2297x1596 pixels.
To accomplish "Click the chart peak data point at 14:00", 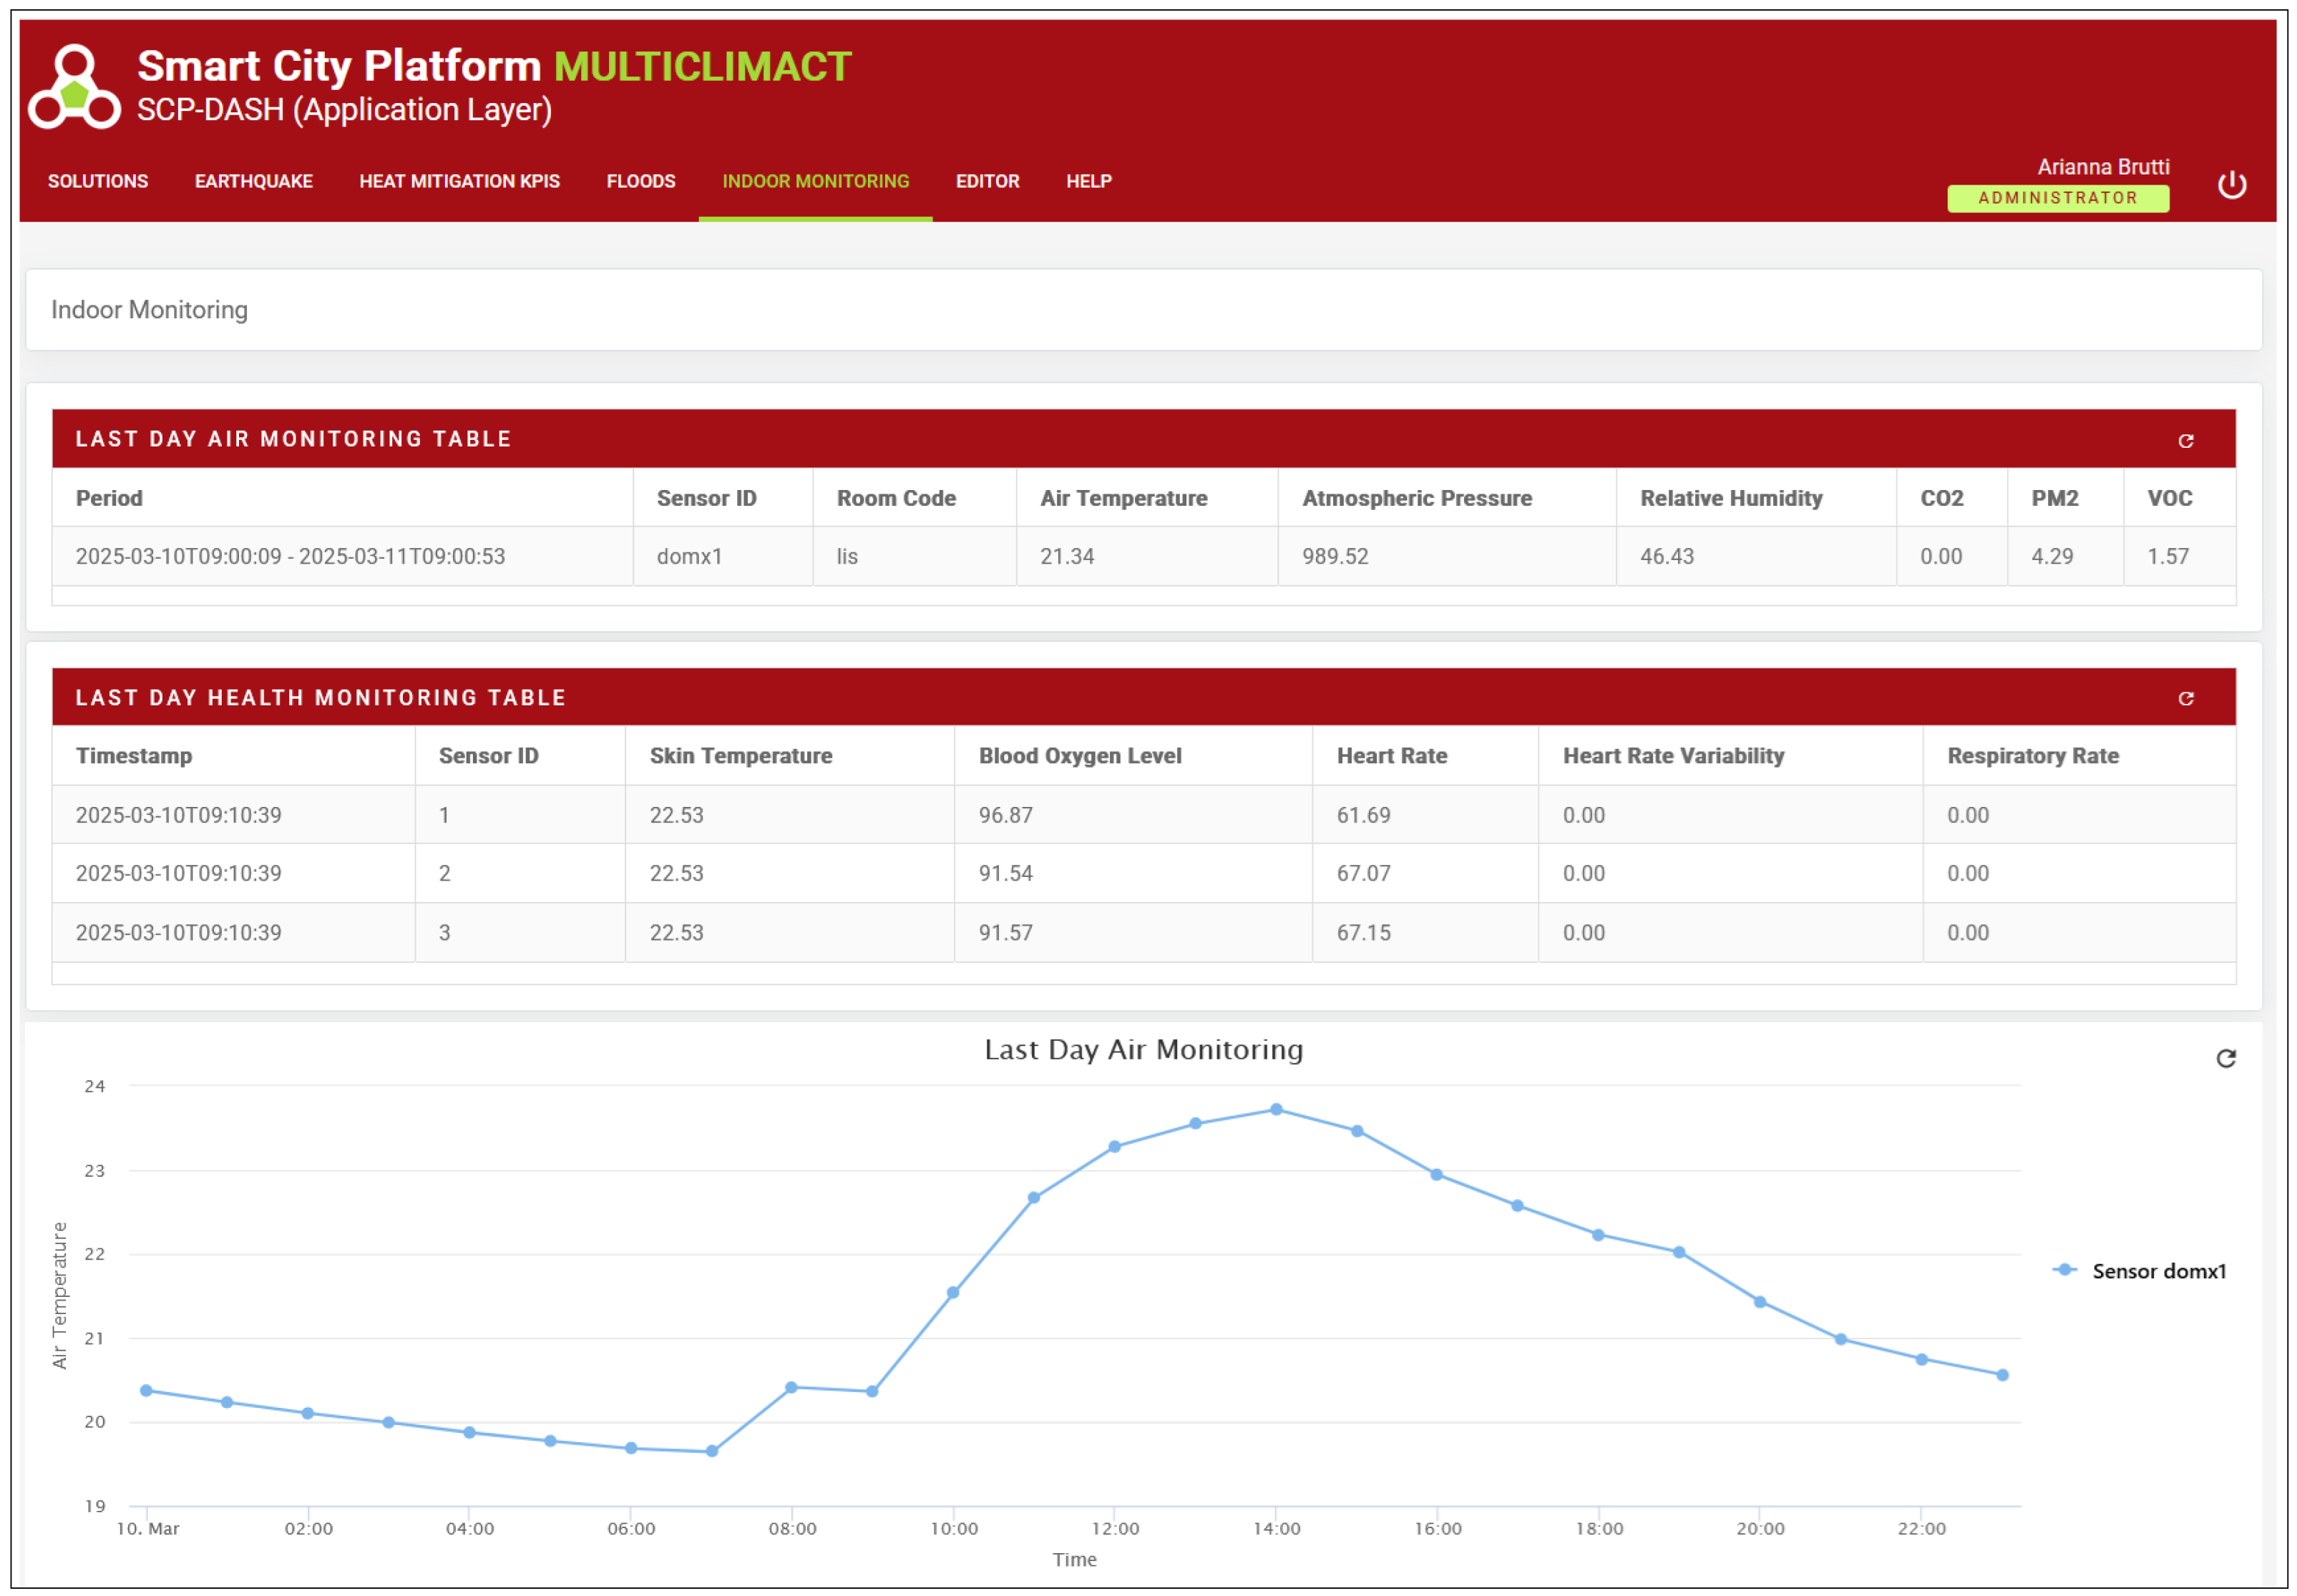I will 1275,1109.
